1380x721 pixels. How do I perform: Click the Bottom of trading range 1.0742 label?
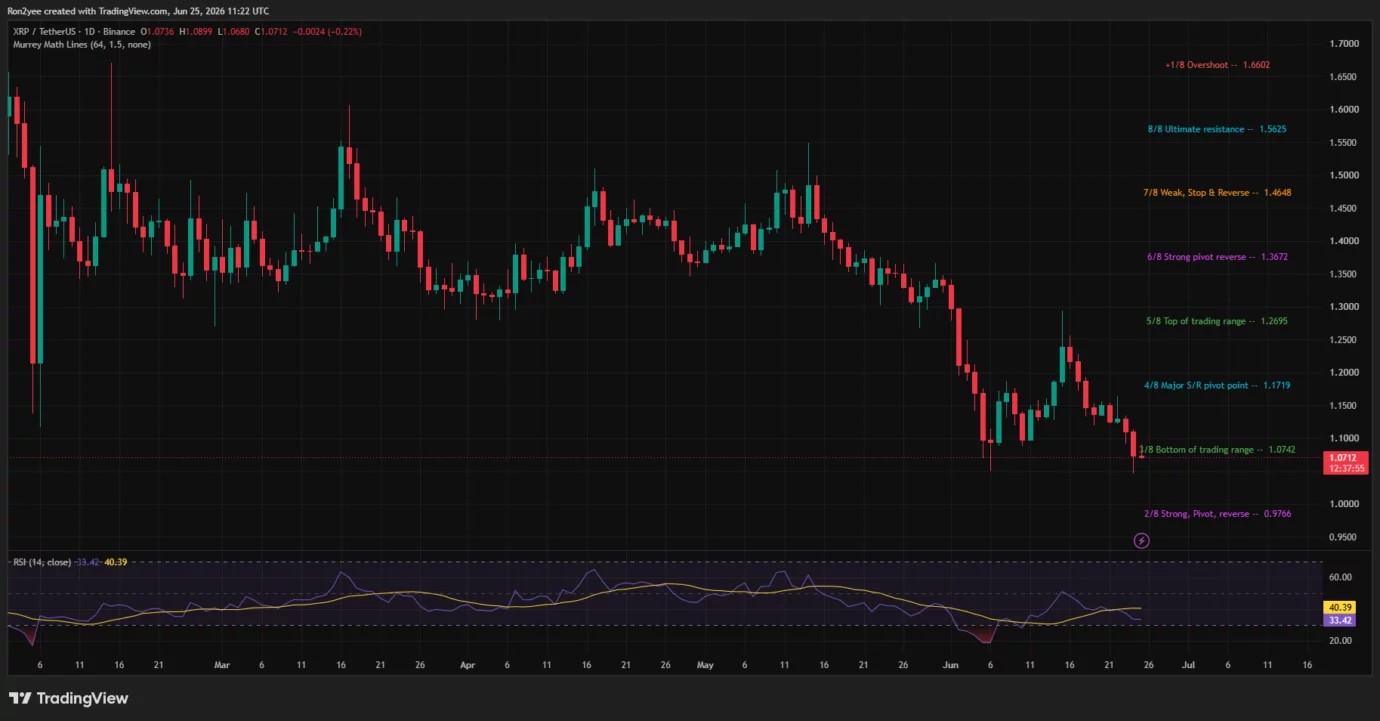pyautogui.click(x=1218, y=450)
